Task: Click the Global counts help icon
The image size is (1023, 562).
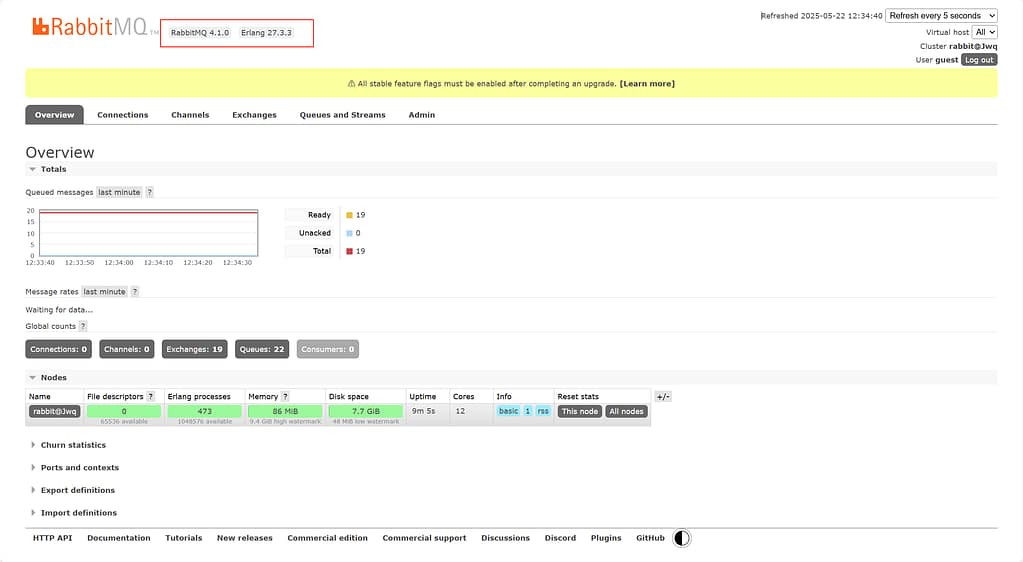Action: coord(83,326)
